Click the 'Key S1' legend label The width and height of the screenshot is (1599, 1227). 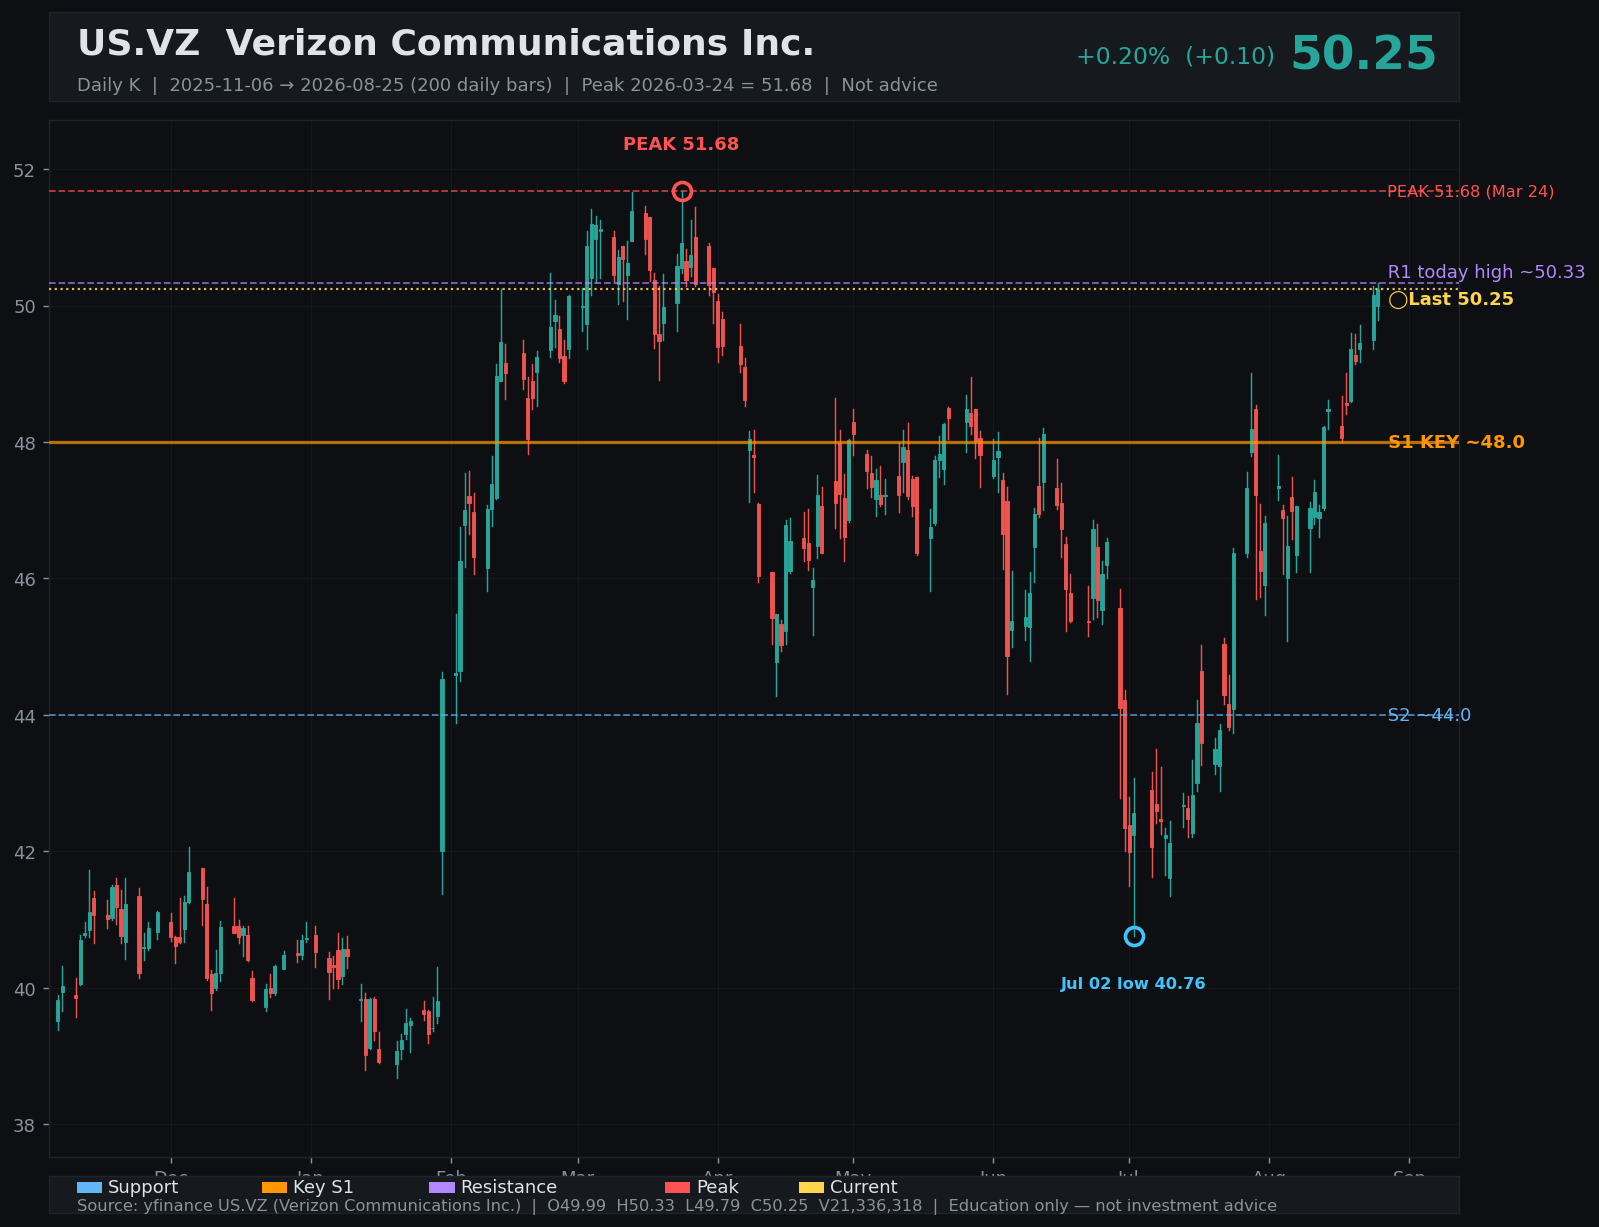pyautogui.click(x=323, y=1187)
